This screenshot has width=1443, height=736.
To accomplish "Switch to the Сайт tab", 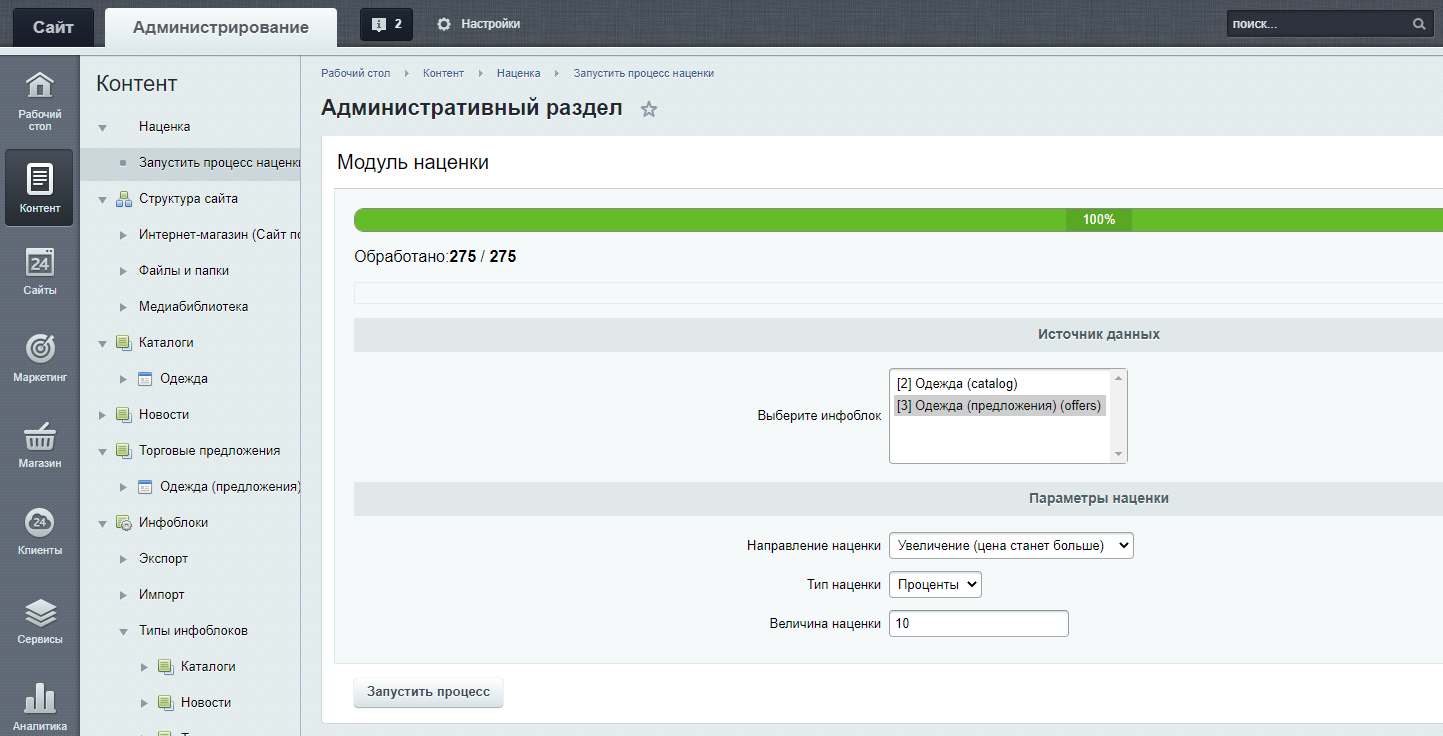I will tap(53, 27).
